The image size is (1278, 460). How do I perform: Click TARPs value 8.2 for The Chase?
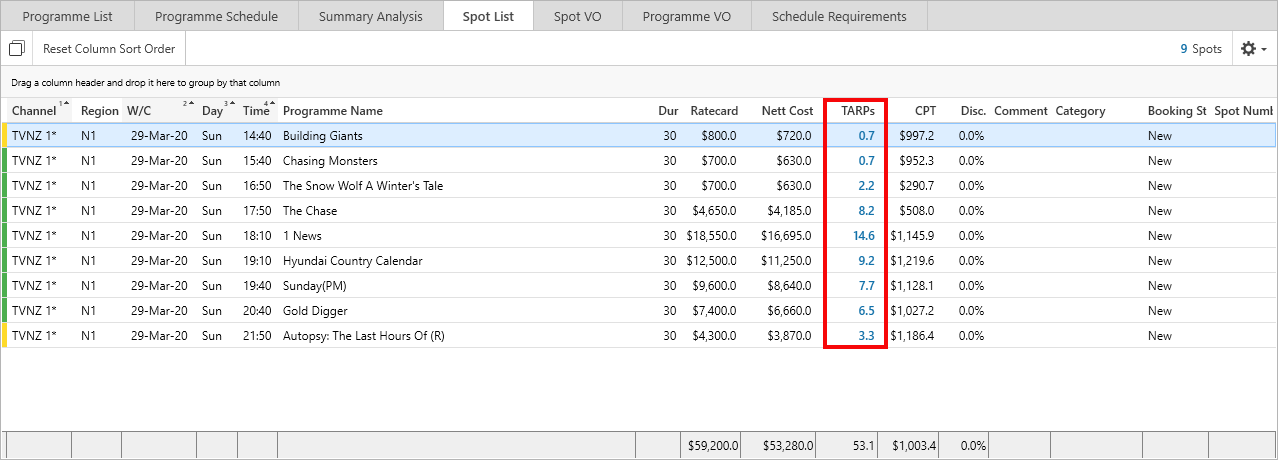[x=866, y=211]
